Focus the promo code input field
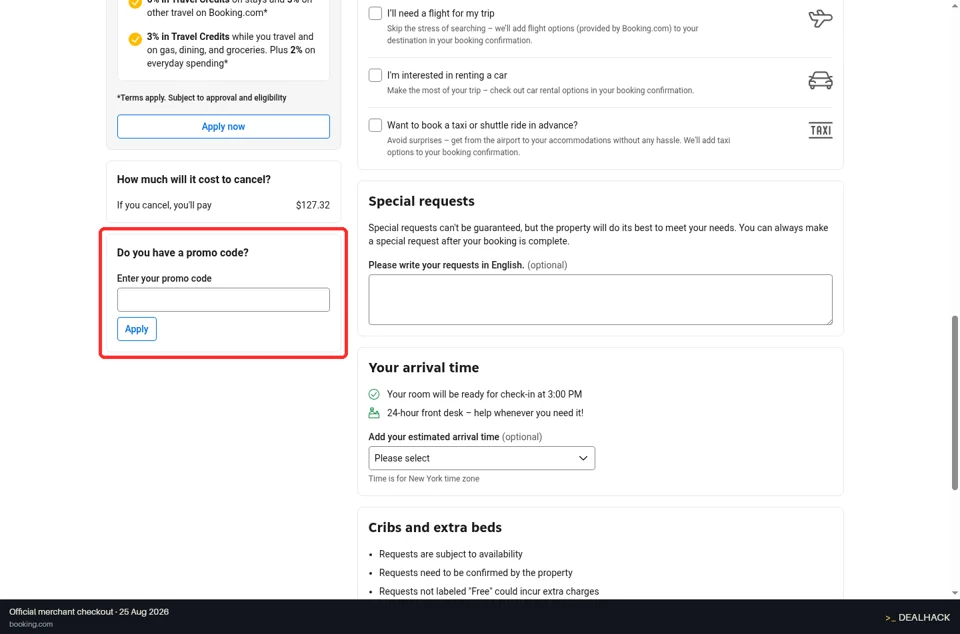This screenshot has width=960, height=634. pyautogui.click(x=223, y=300)
